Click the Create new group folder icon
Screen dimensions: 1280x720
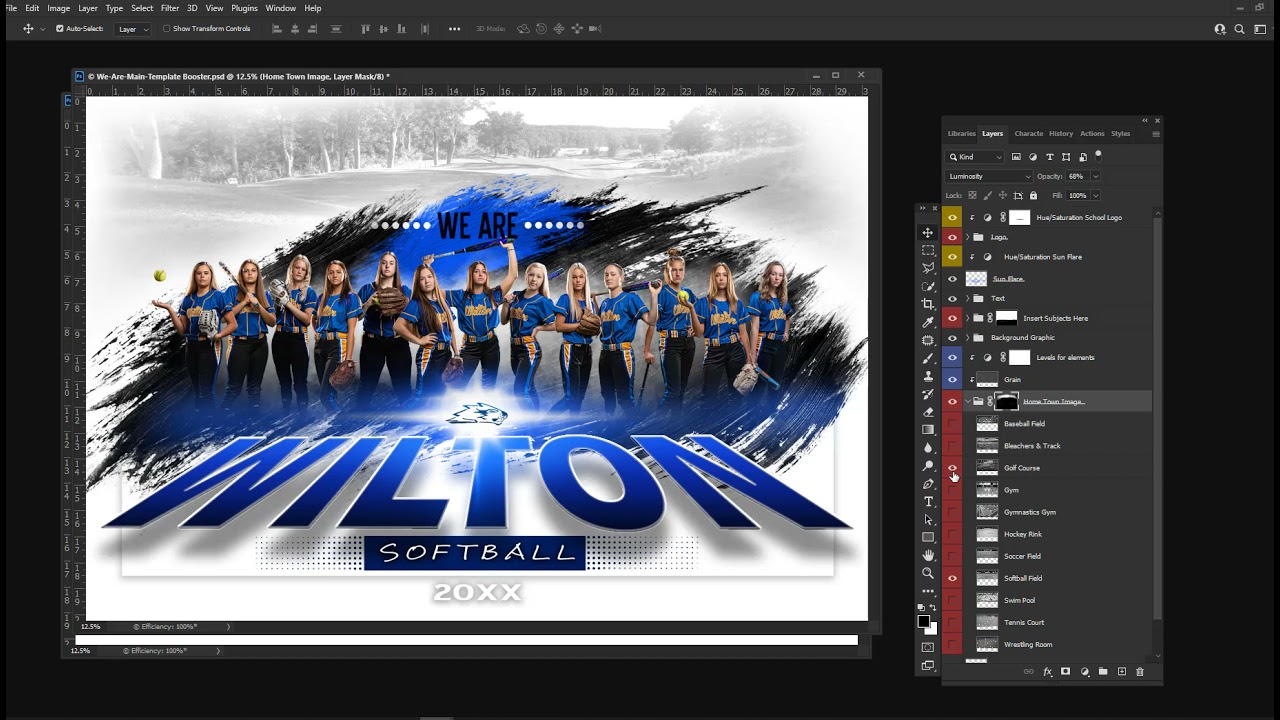click(x=1103, y=672)
